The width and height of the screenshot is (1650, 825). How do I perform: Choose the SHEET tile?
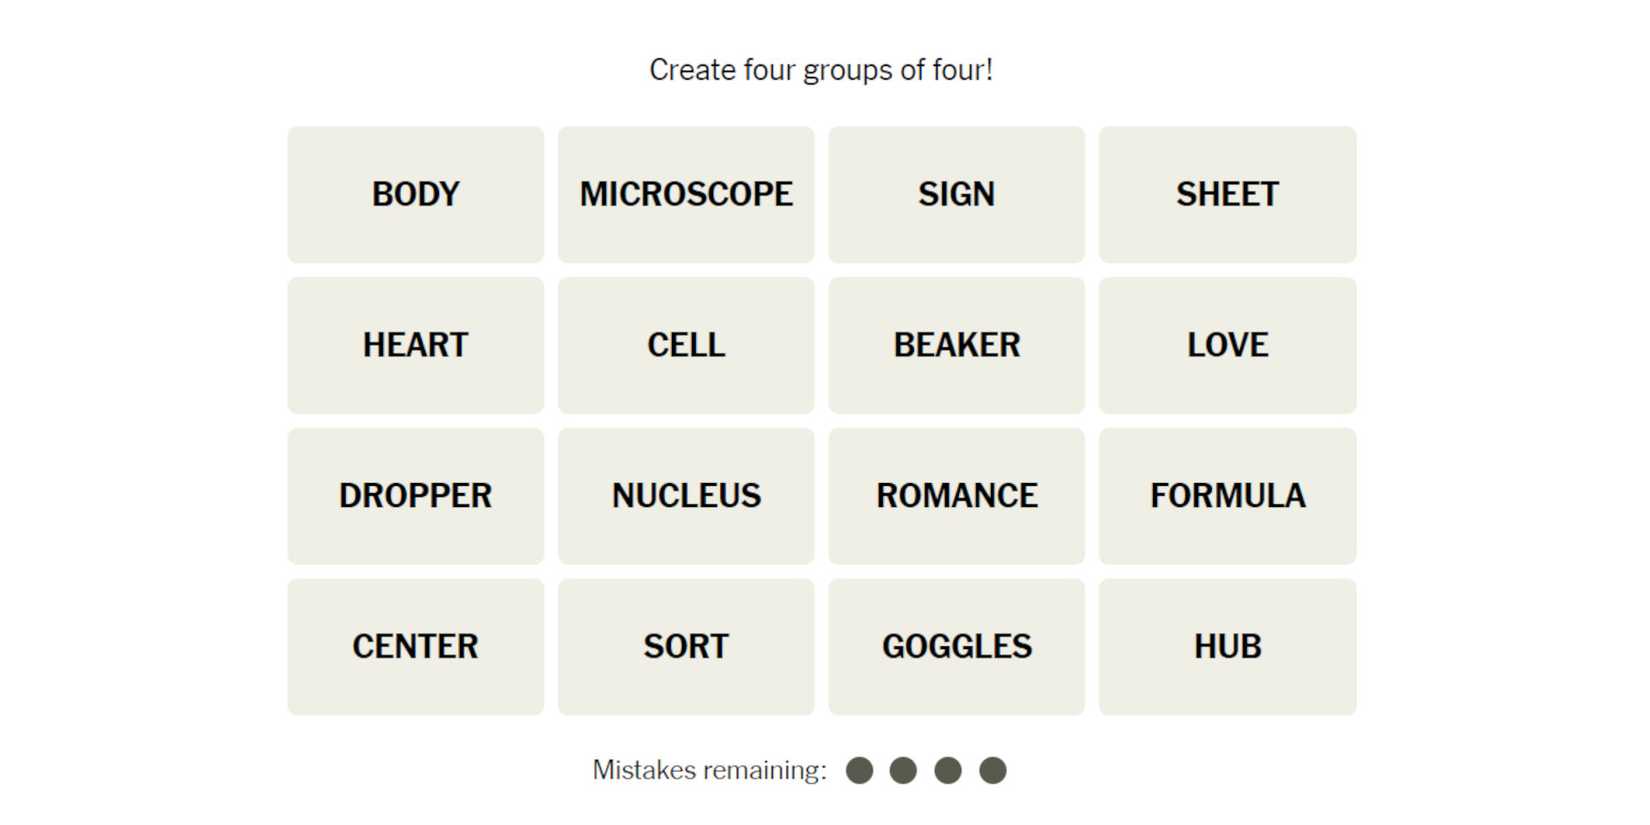1227,194
